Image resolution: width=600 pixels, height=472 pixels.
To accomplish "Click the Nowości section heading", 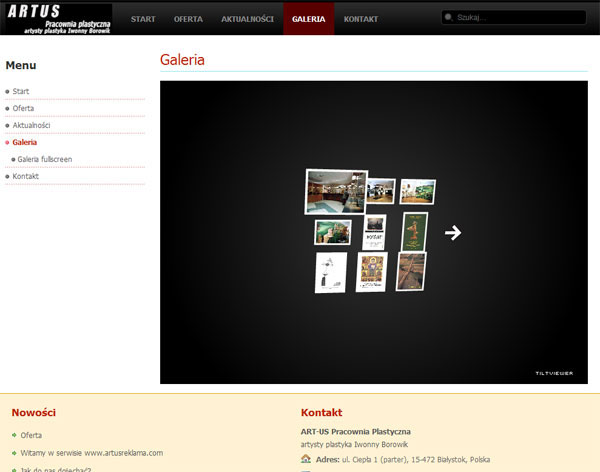I will 34,412.
